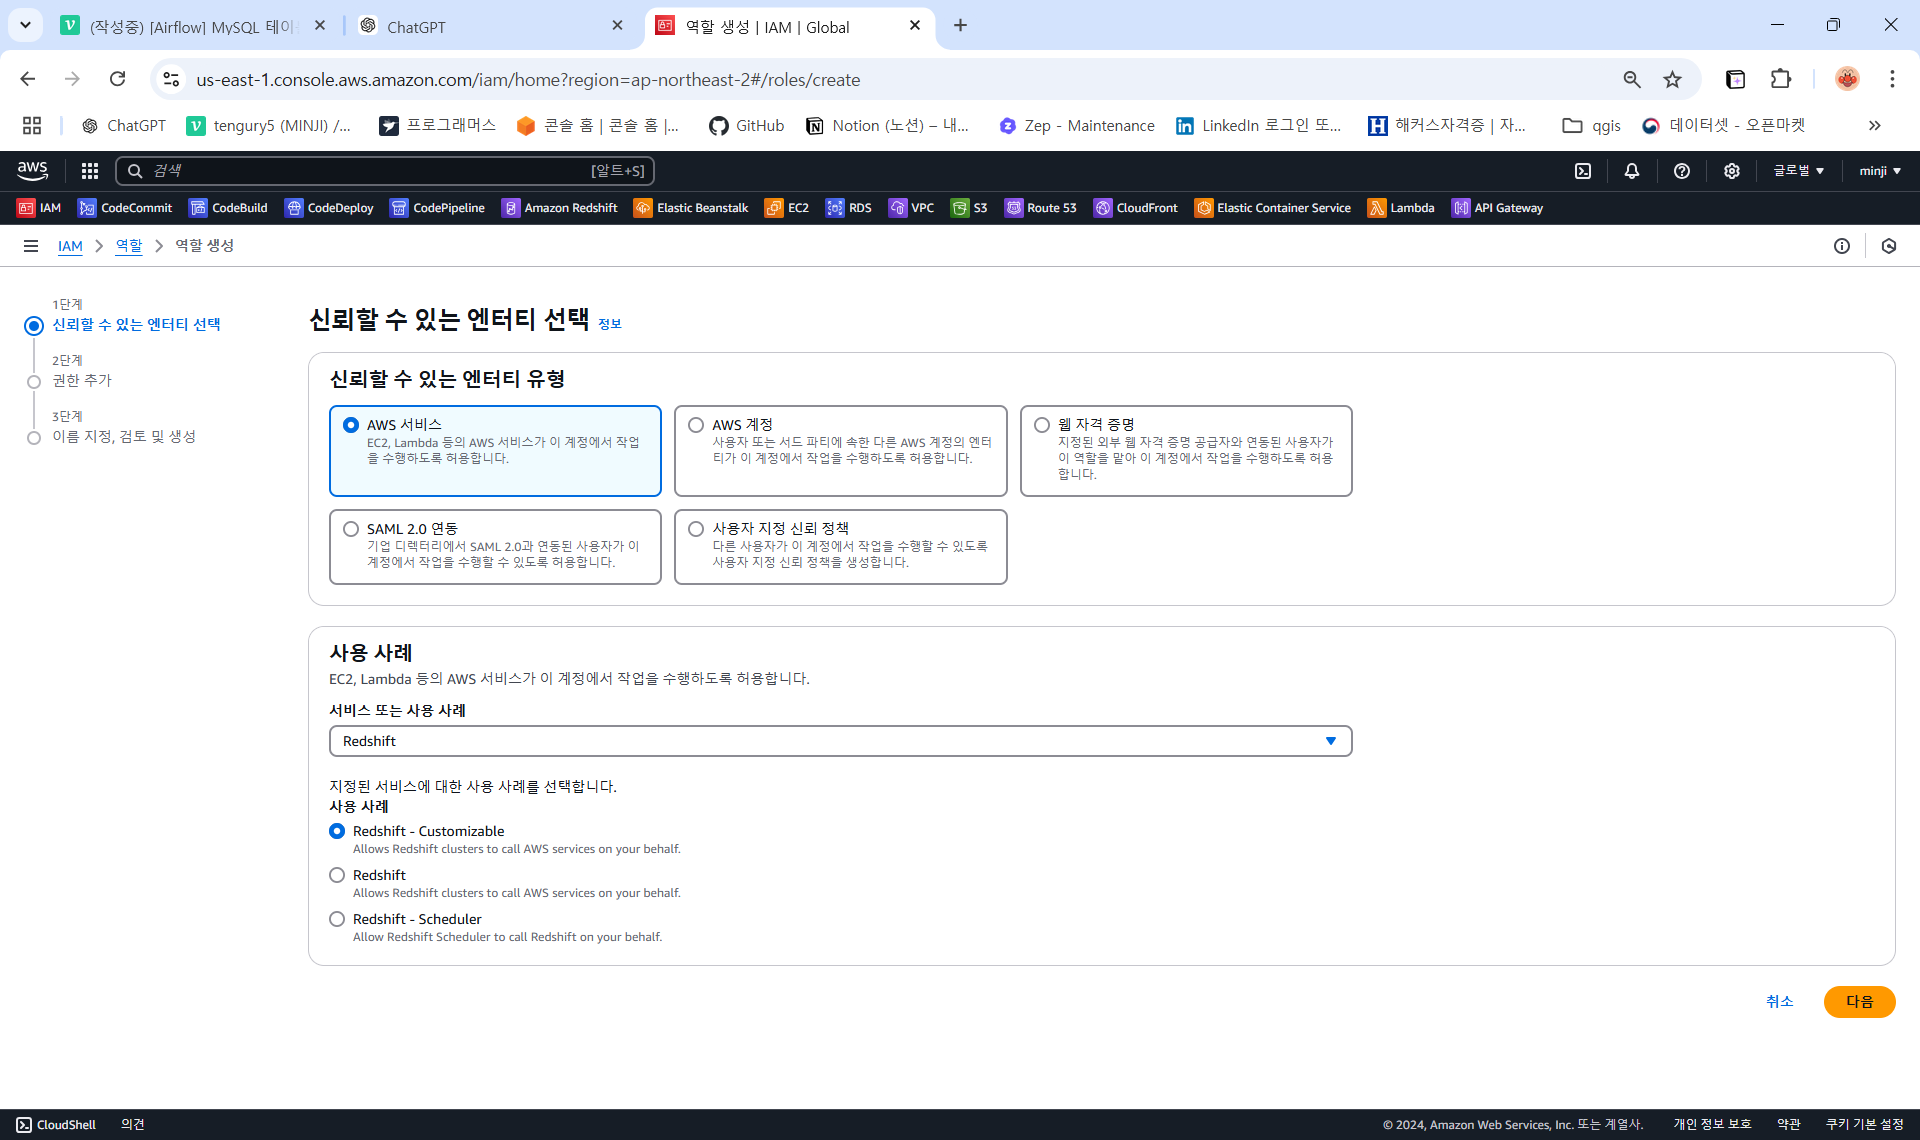Click the notifications bell icon
1920x1140 pixels.
point(1632,171)
